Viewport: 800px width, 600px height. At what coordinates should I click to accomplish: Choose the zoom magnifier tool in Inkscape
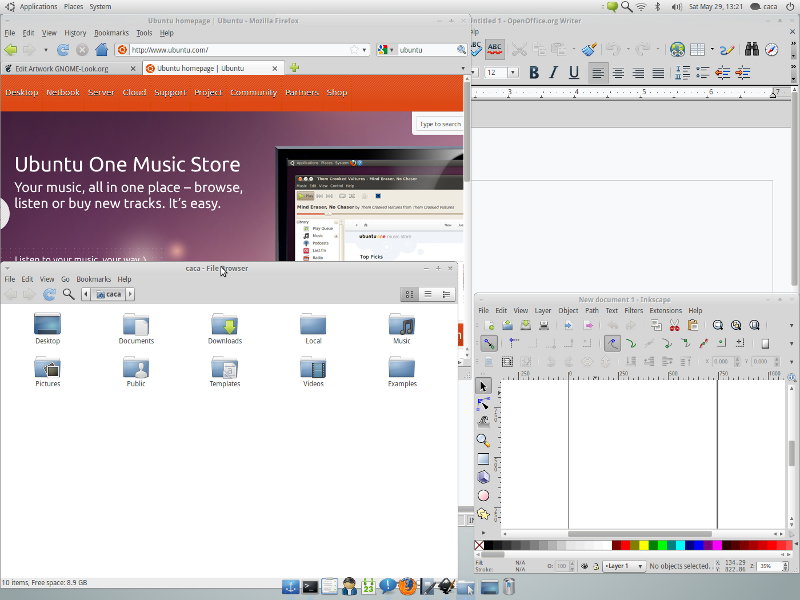click(483, 440)
